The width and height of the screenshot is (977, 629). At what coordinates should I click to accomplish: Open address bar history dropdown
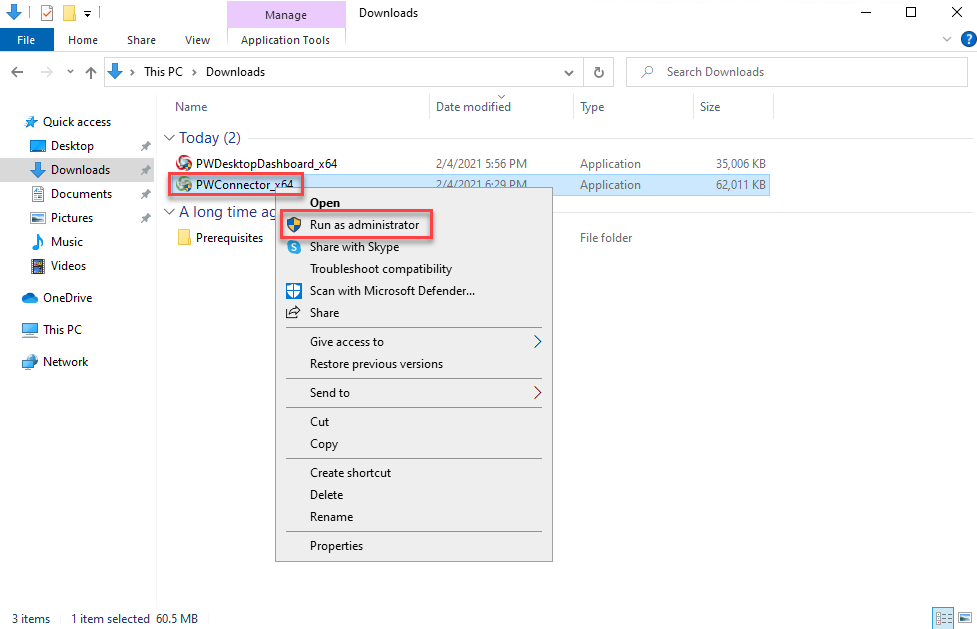568,72
